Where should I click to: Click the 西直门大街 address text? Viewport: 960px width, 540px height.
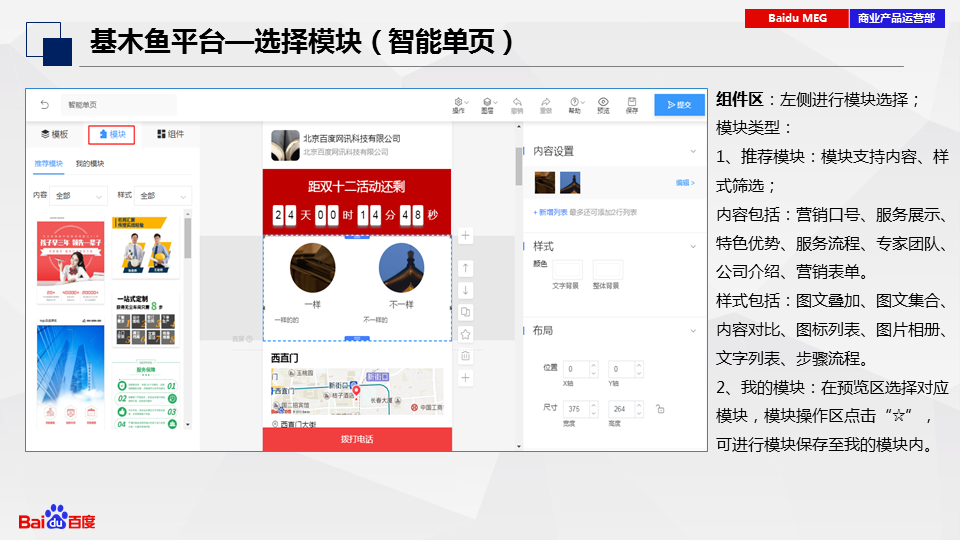[298, 424]
